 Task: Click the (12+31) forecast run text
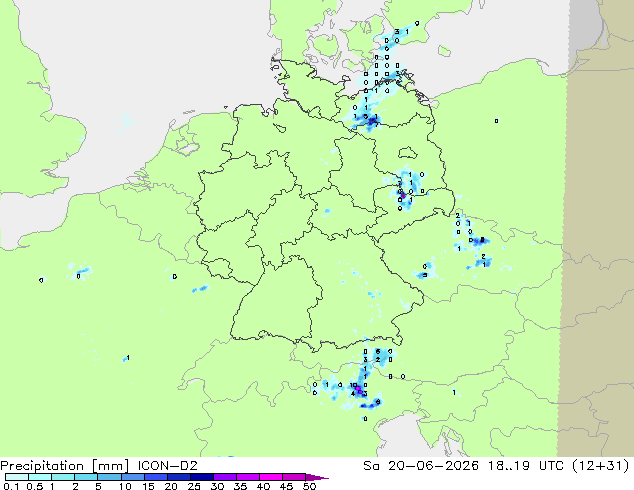pyautogui.click(x=601, y=466)
